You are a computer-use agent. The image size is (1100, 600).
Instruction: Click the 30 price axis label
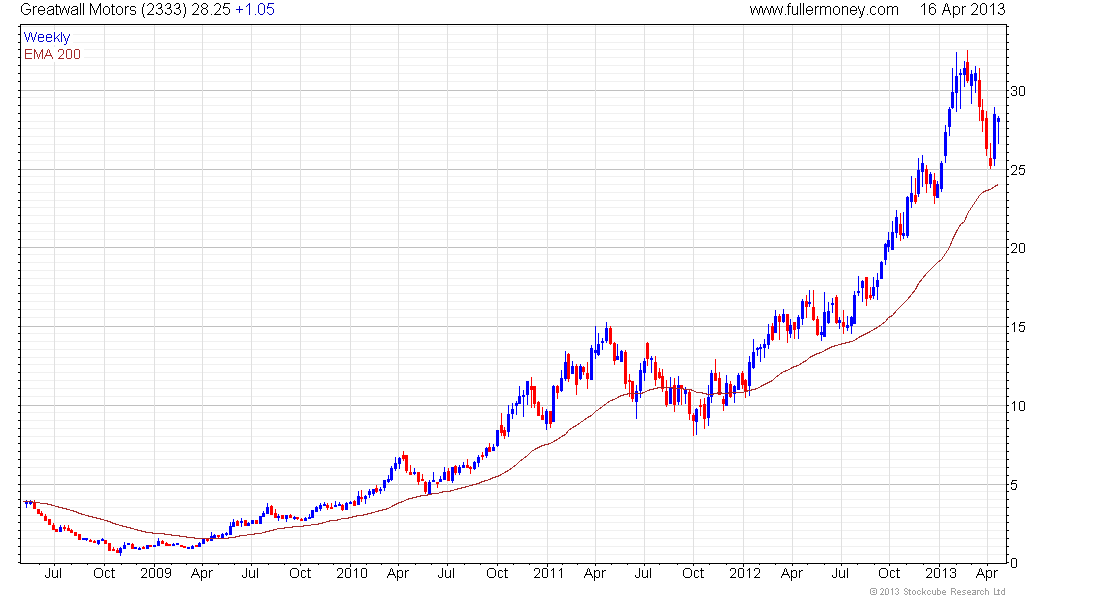pos(1018,91)
